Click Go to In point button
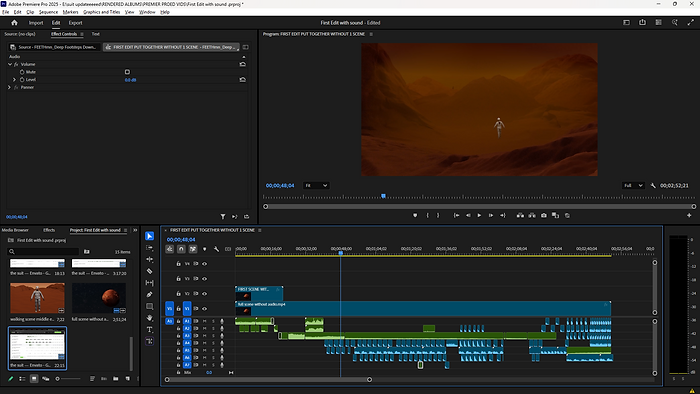The image size is (700, 394). point(456,216)
